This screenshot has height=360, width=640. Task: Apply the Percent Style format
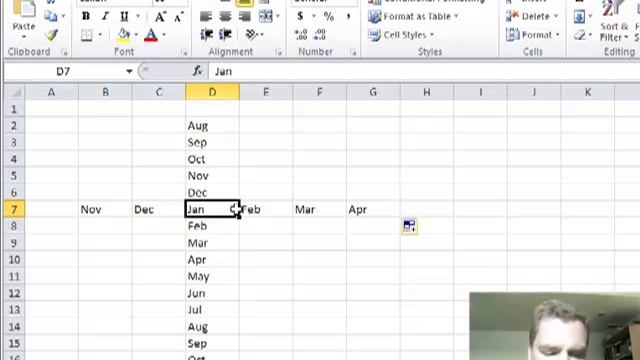(329, 16)
